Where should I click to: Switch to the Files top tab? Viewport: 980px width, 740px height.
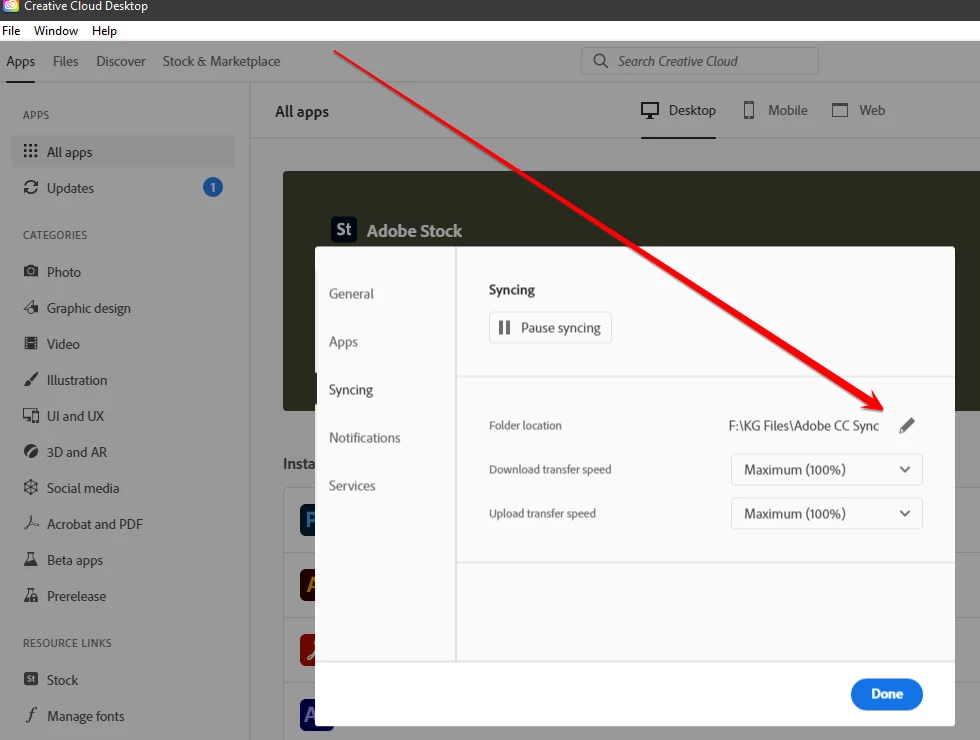pos(66,61)
